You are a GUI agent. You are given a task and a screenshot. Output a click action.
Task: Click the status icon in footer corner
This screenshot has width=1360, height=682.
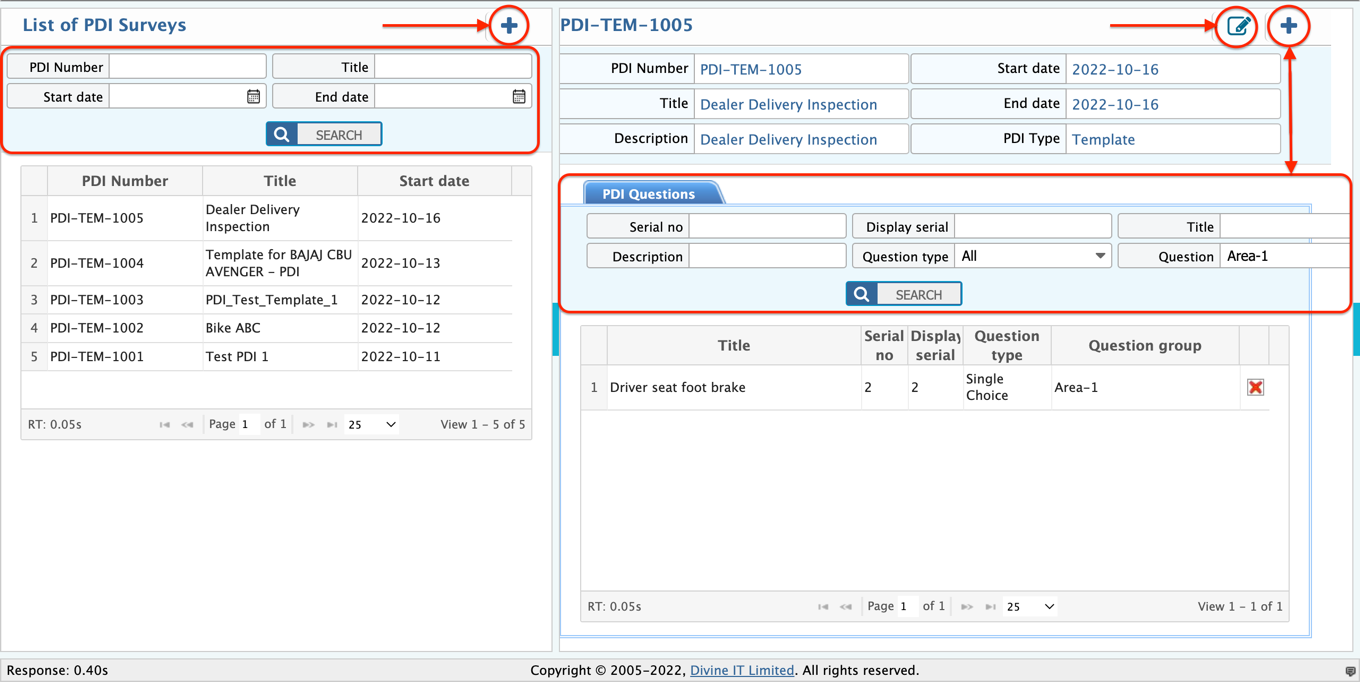1350,671
